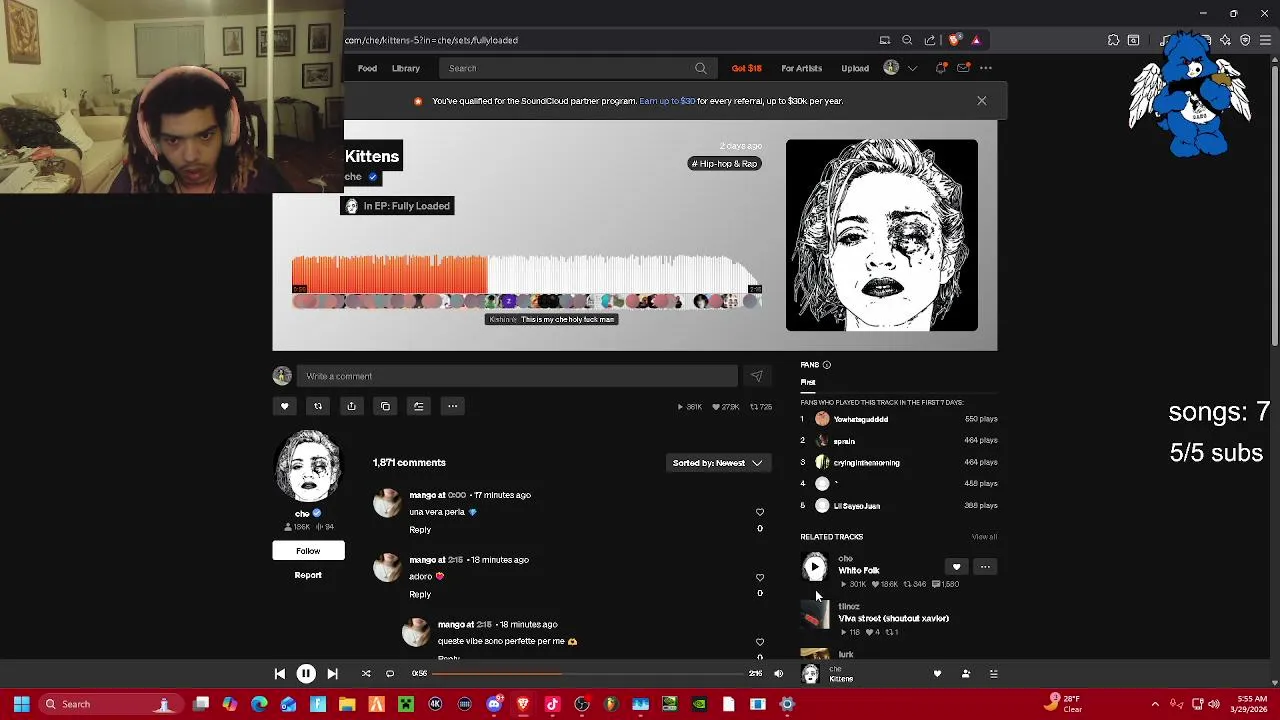Copy the track link with the copy icon

coord(385,406)
